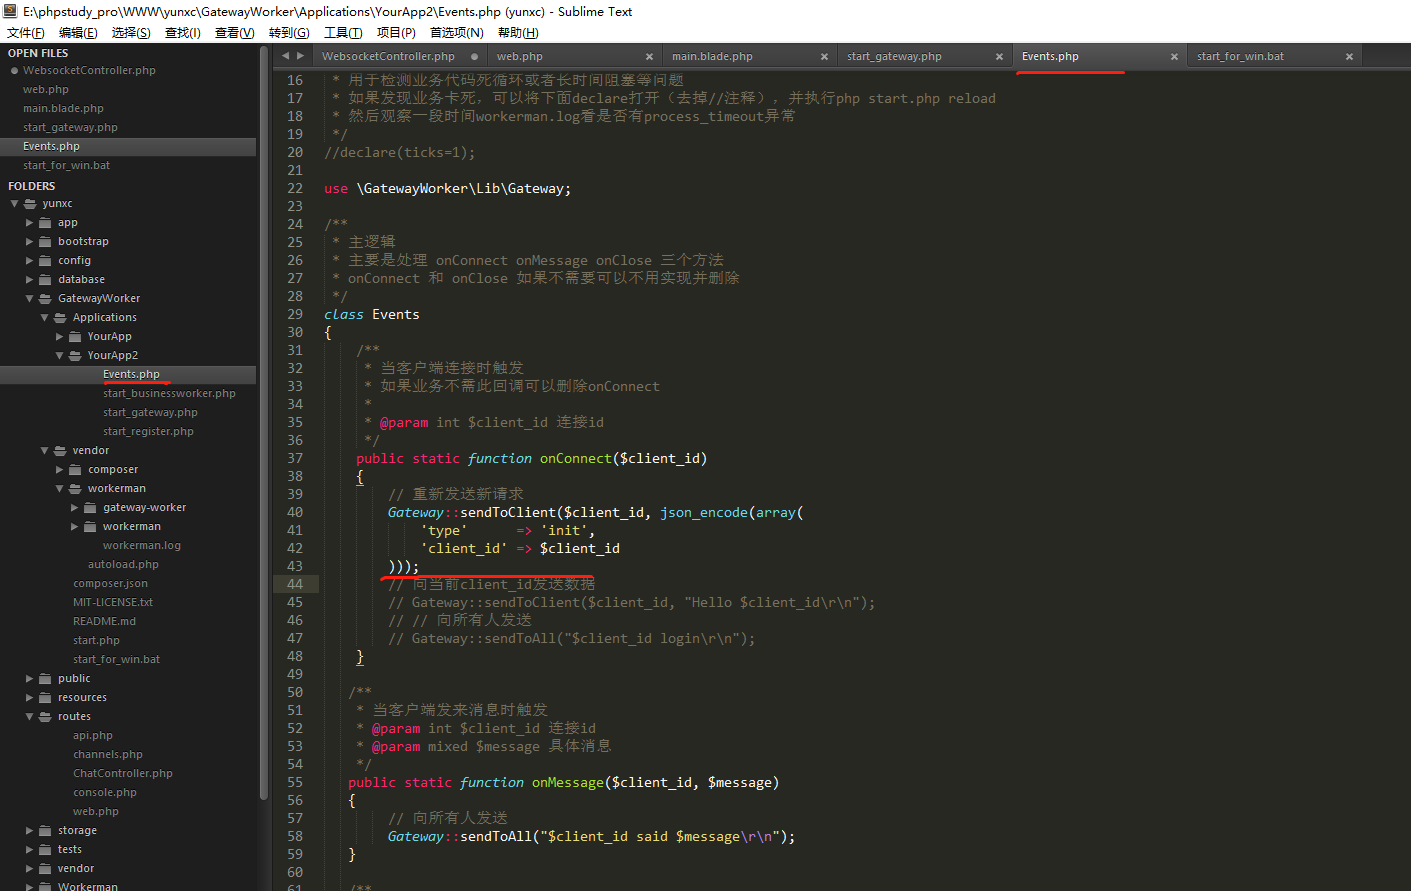Click the tab scroll left arrow
This screenshot has width=1411, height=891.
[x=286, y=56]
